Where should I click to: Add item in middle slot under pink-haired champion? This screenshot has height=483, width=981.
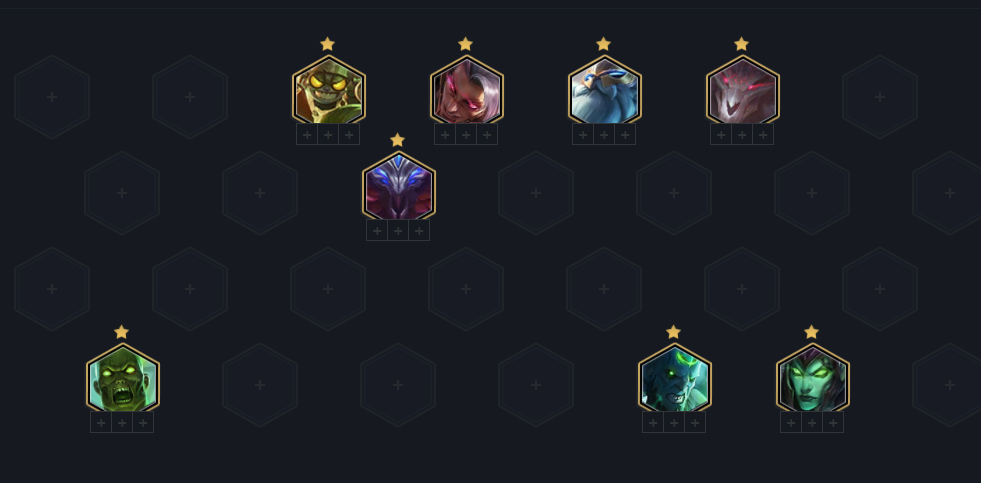(x=466, y=135)
